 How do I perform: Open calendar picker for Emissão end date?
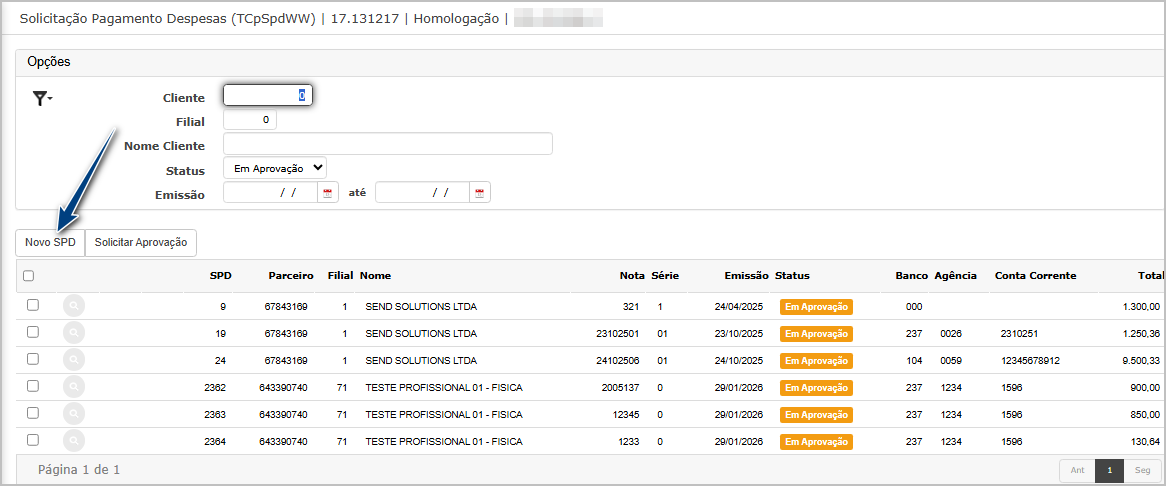[x=480, y=193]
